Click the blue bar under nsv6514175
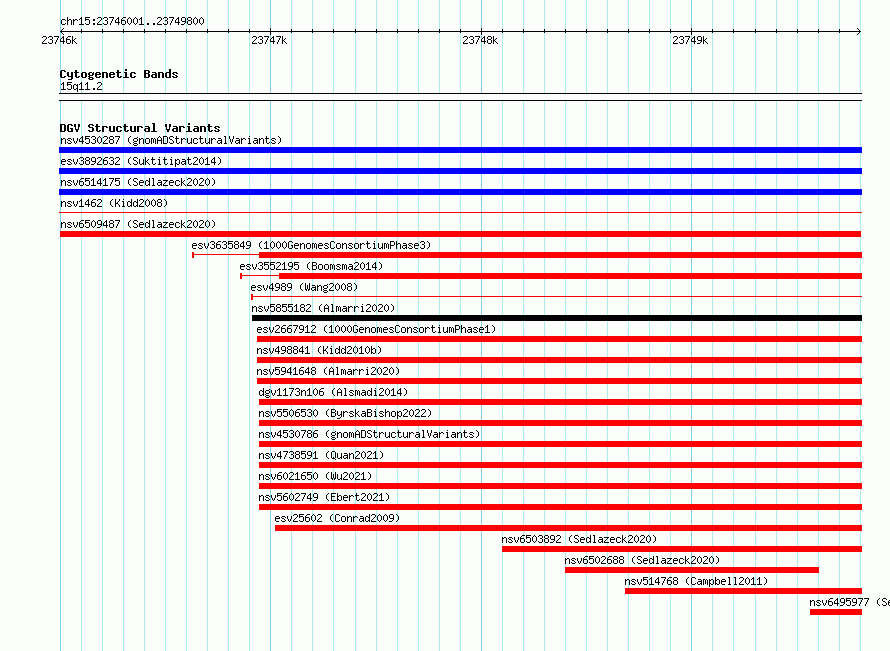This screenshot has height=651, width=890. 460,192
